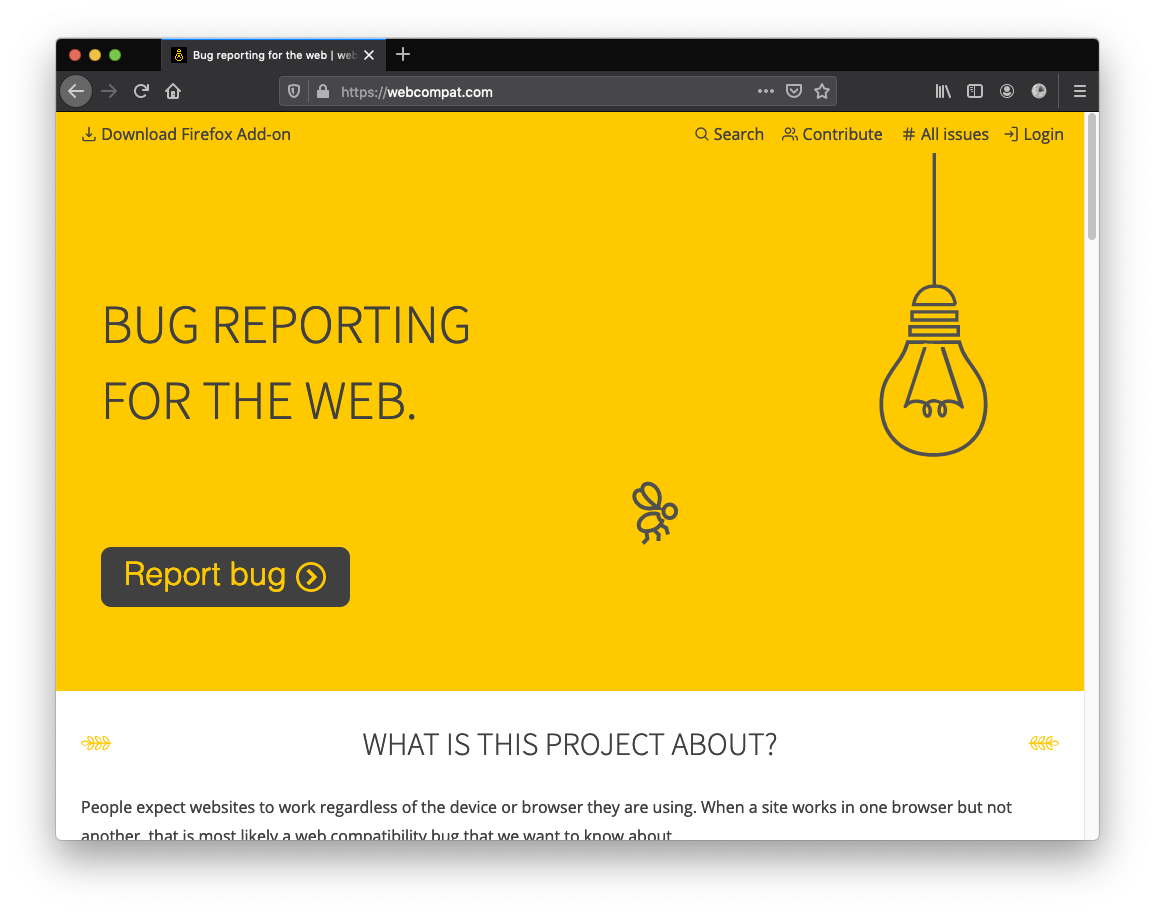
Task: Open the page actions three-dot menu
Action: tap(766, 91)
